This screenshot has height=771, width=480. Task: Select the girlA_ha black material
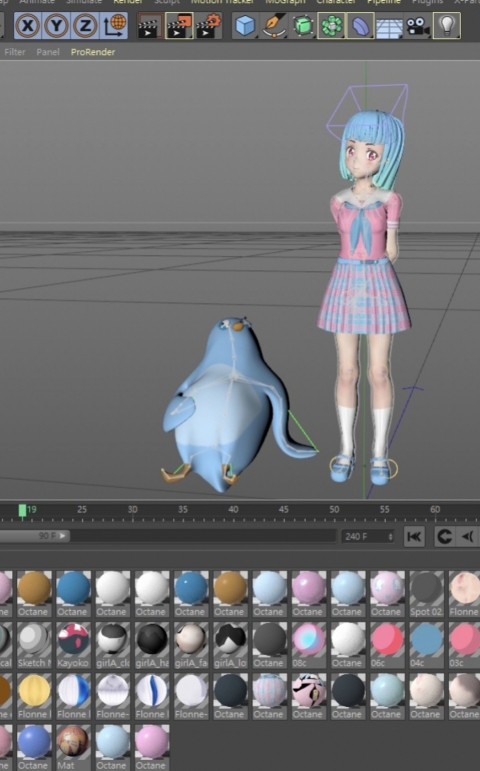pyautogui.click(x=151, y=644)
